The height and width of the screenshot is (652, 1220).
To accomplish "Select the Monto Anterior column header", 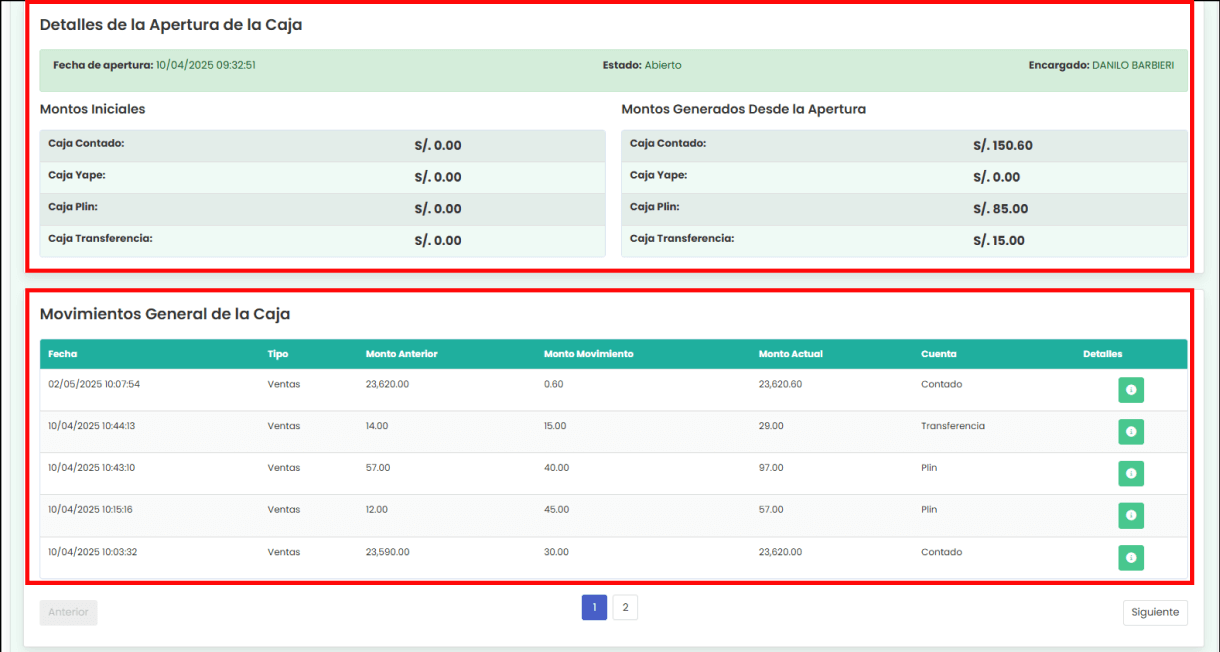I will (x=401, y=354).
